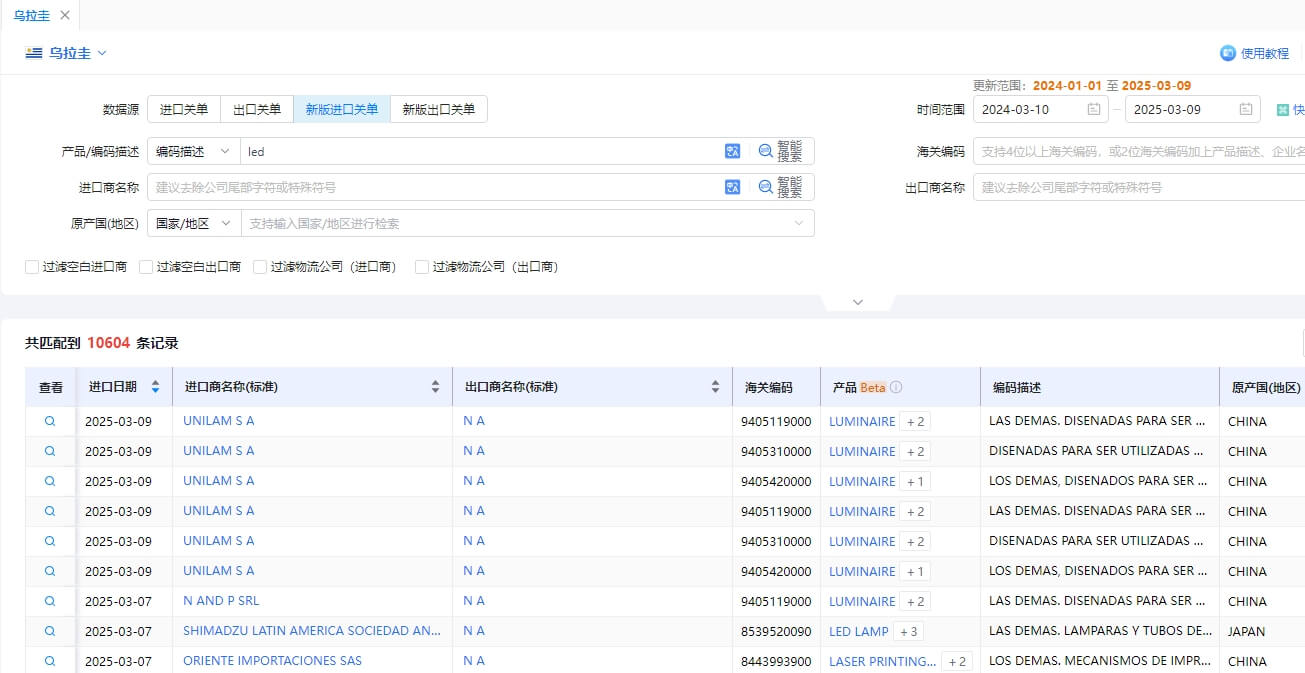Open the 国家/地区 origin type dropdown
This screenshot has height=673, width=1305.
point(193,223)
